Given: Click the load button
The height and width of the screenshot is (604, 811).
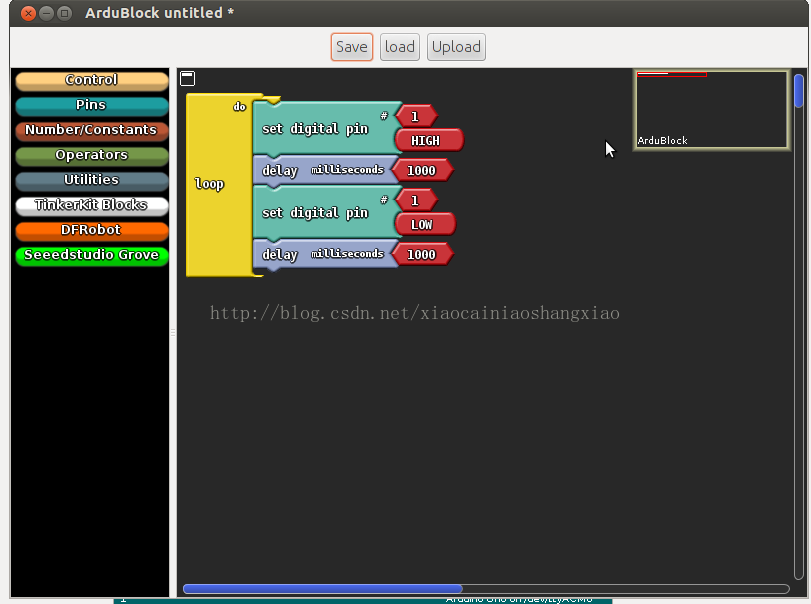Looking at the screenshot, I should 399,47.
